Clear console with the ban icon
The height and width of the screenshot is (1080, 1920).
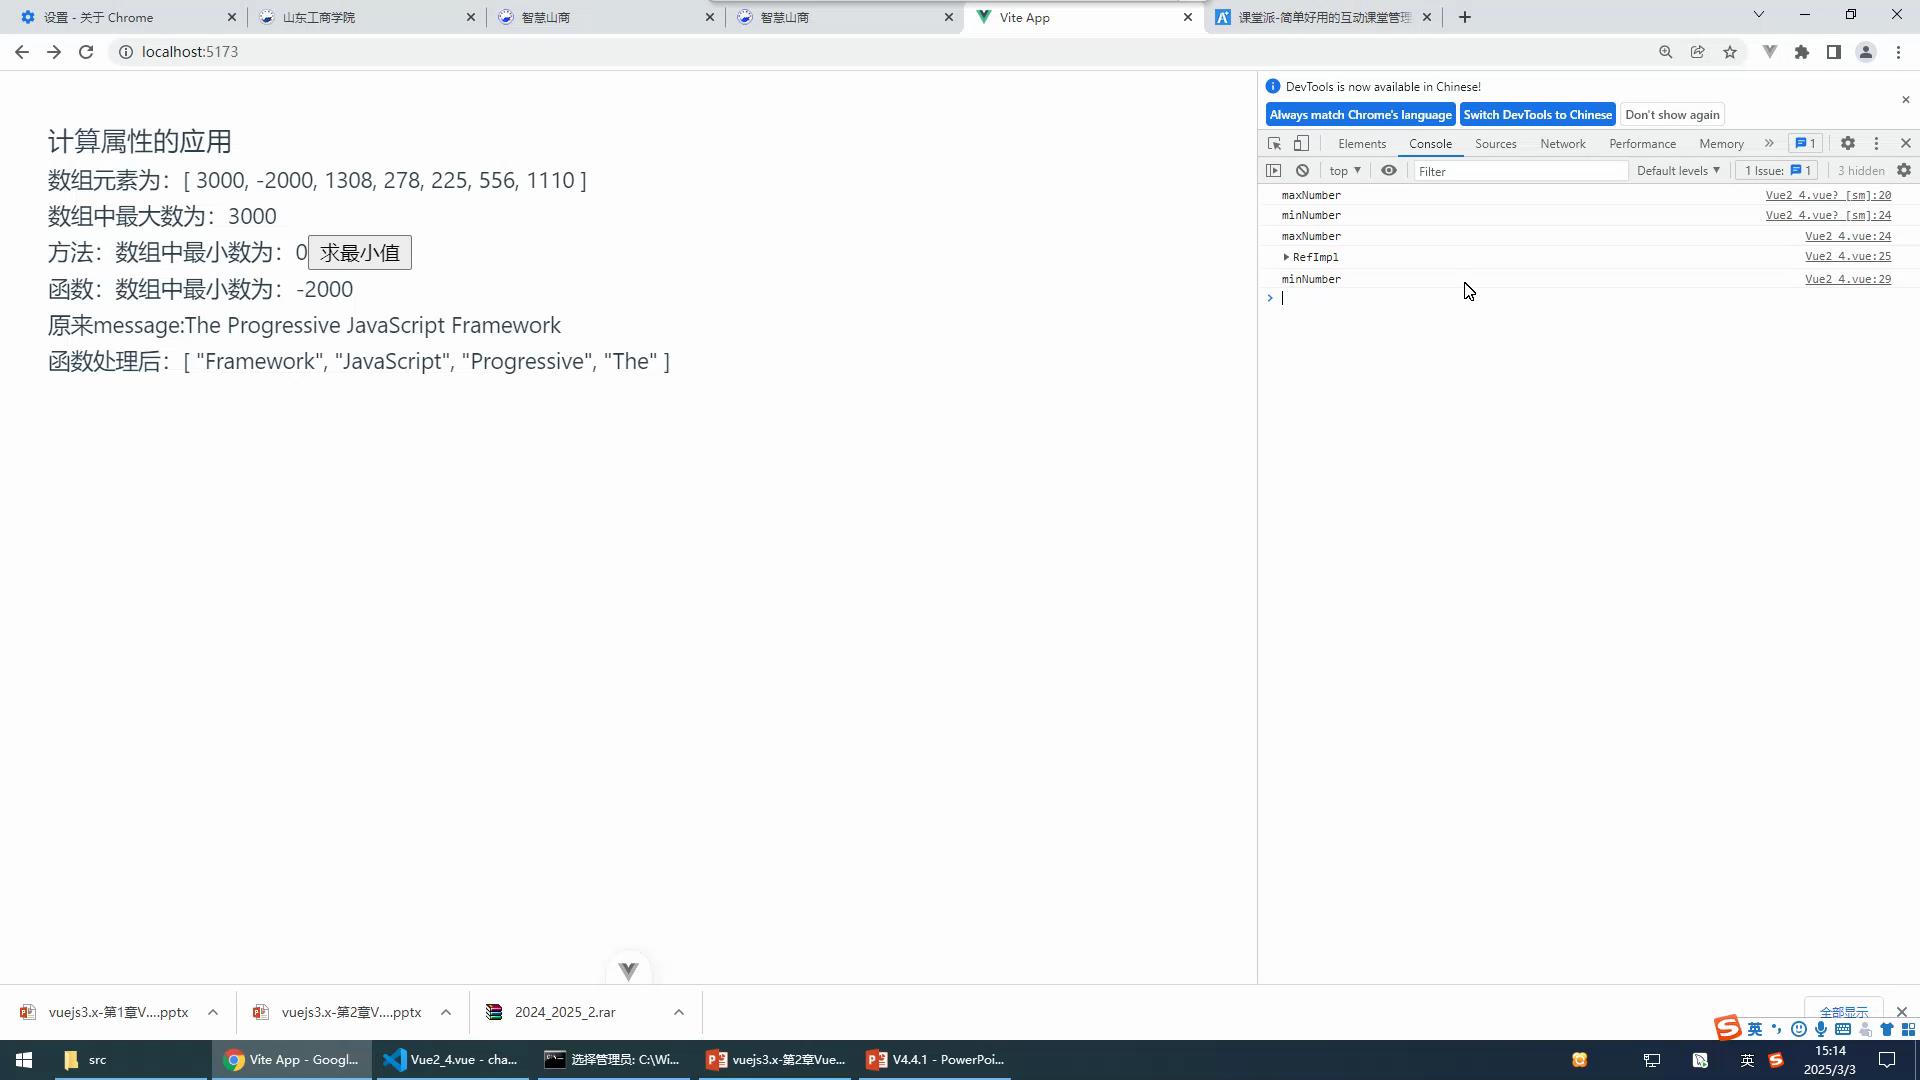click(1302, 171)
